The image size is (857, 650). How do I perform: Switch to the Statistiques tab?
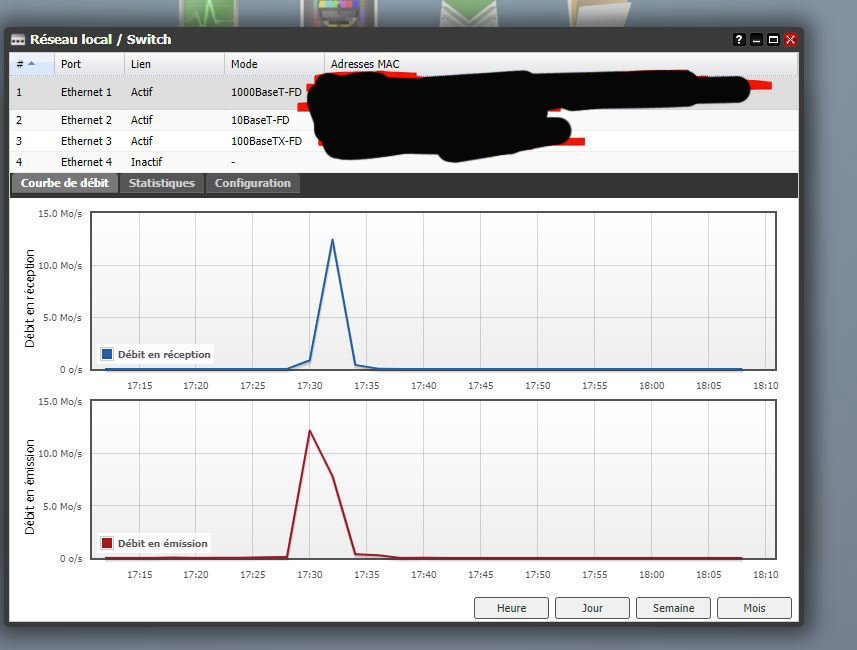[162, 184]
